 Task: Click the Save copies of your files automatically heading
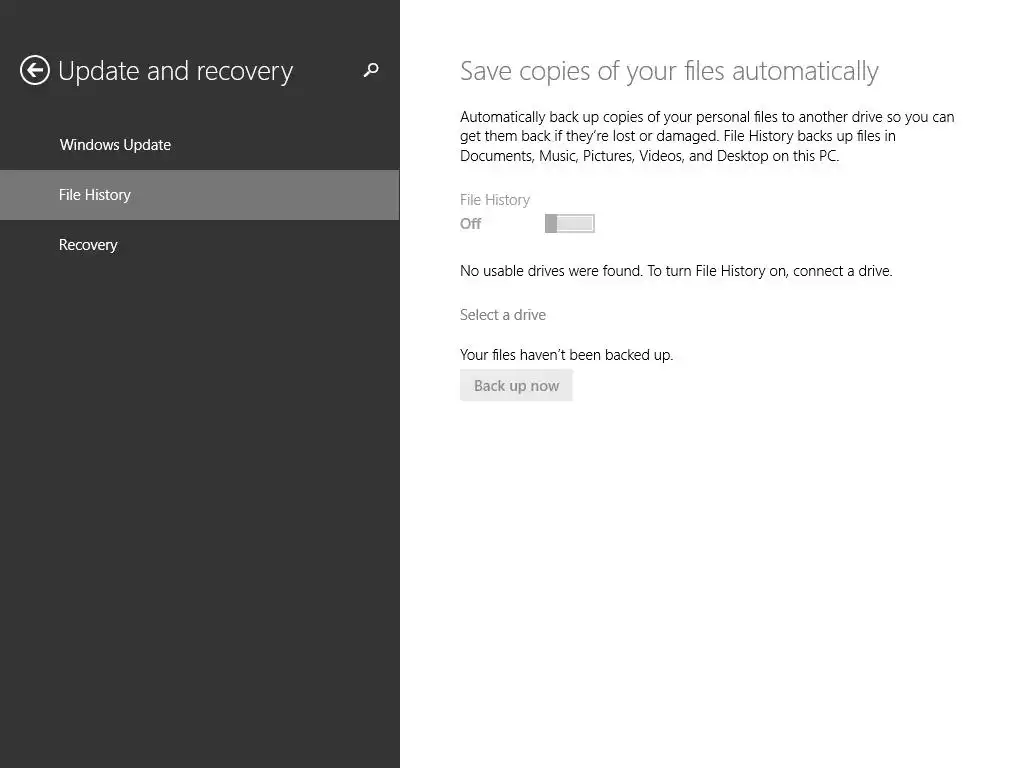pyautogui.click(x=669, y=71)
